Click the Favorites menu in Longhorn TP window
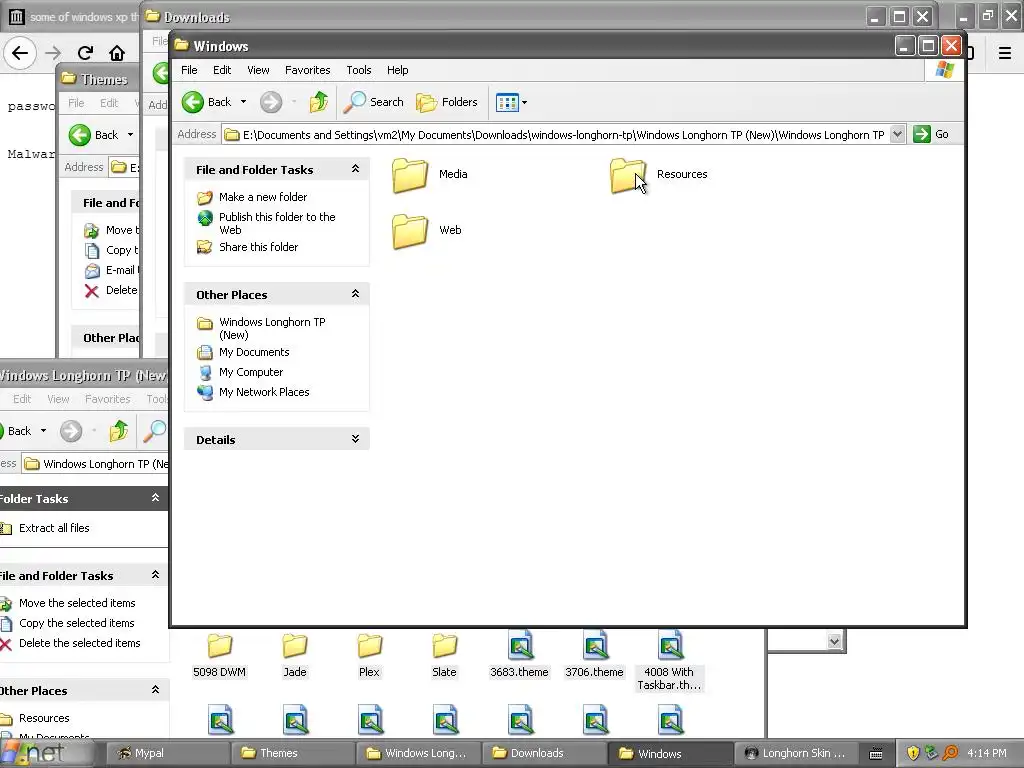The height and width of the screenshot is (768, 1024). (x=107, y=399)
